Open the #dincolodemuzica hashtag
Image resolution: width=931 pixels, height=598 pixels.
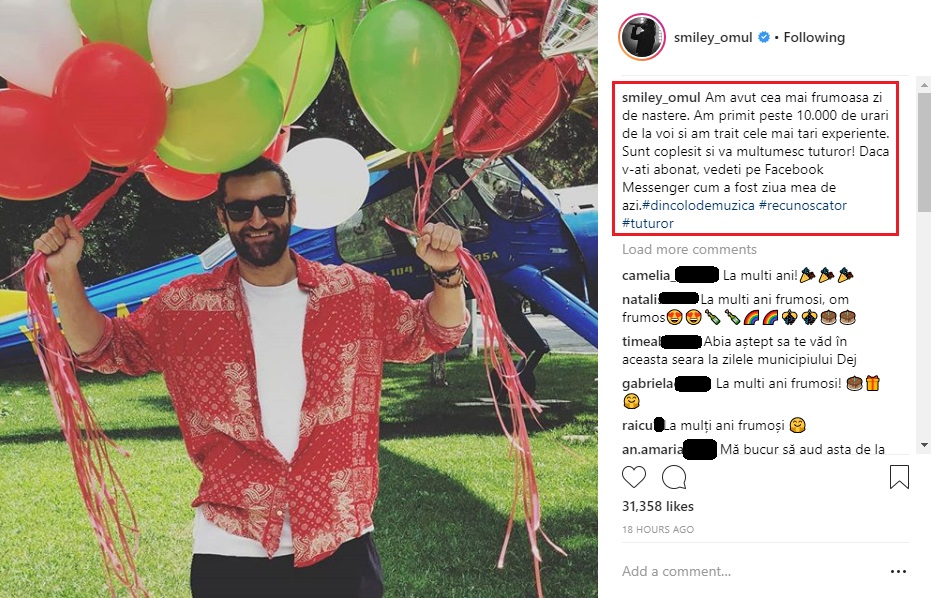[x=695, y=205]
